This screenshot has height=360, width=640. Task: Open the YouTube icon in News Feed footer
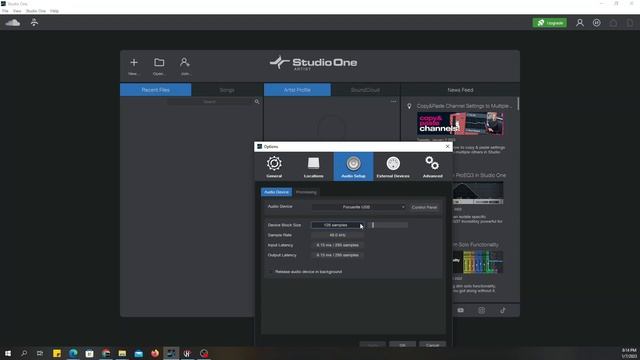pyautogui.click(x=460, y=310)
